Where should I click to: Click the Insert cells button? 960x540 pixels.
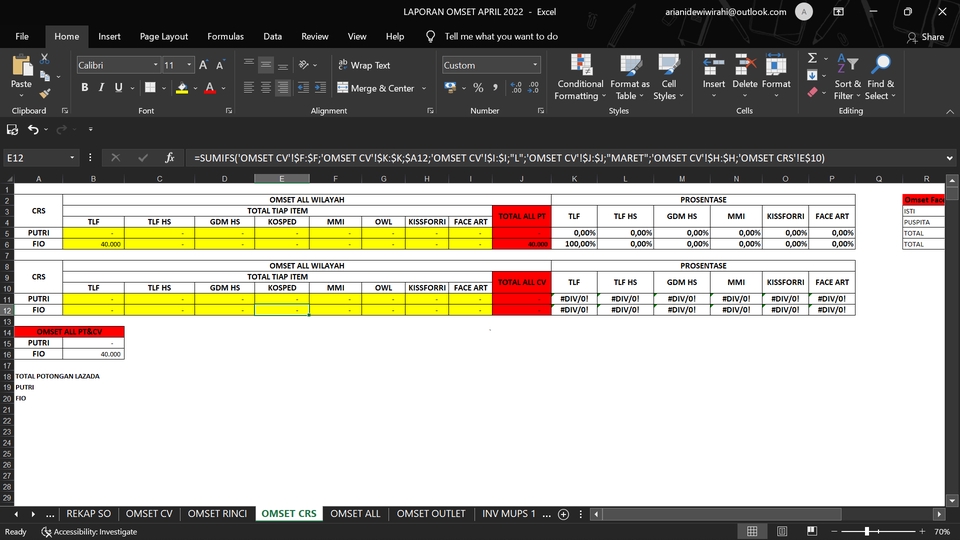(714, 77)
